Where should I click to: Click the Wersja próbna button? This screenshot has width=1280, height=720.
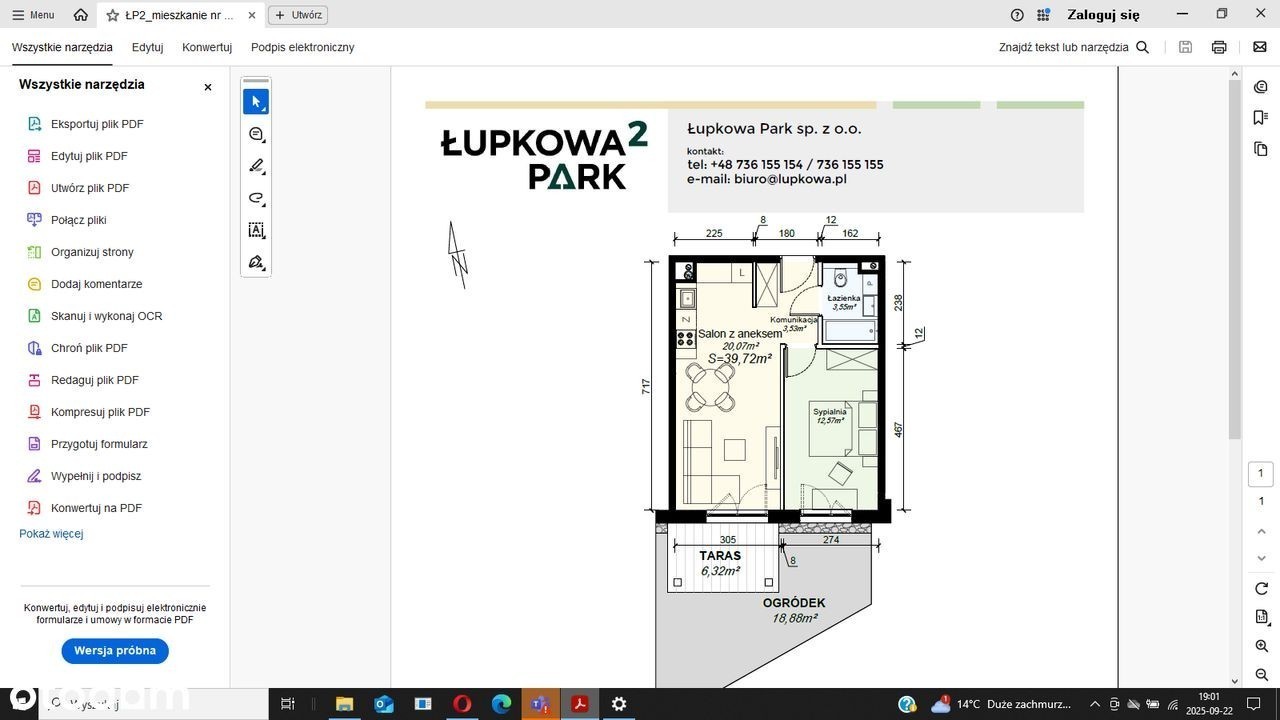pyautogui.click(x=115, y=651)
